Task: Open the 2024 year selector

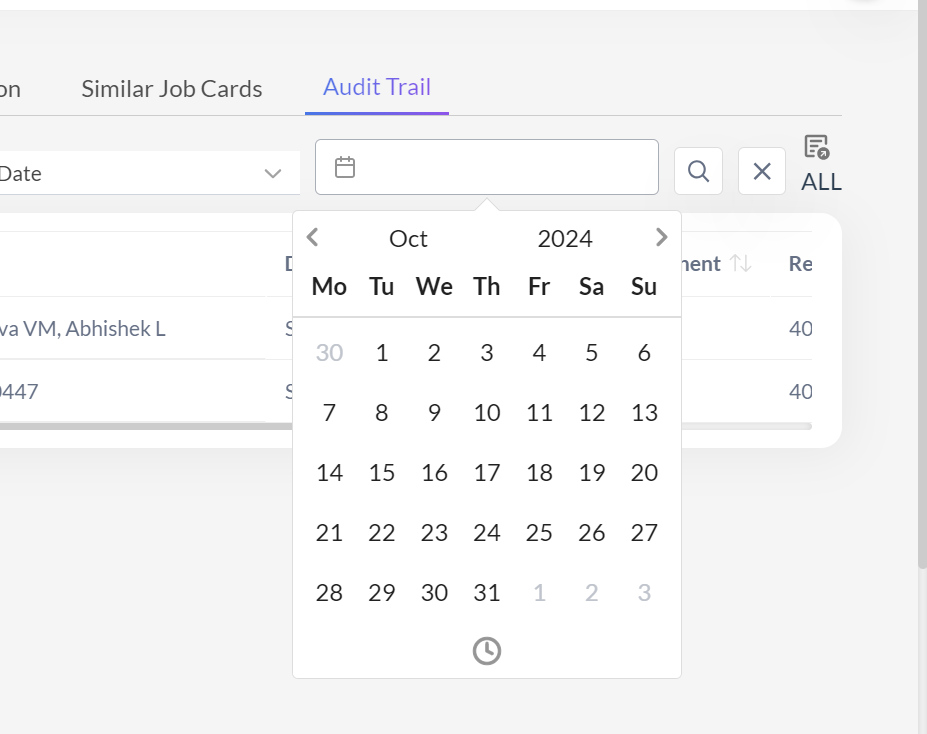Action: click(x=565, y=239)
